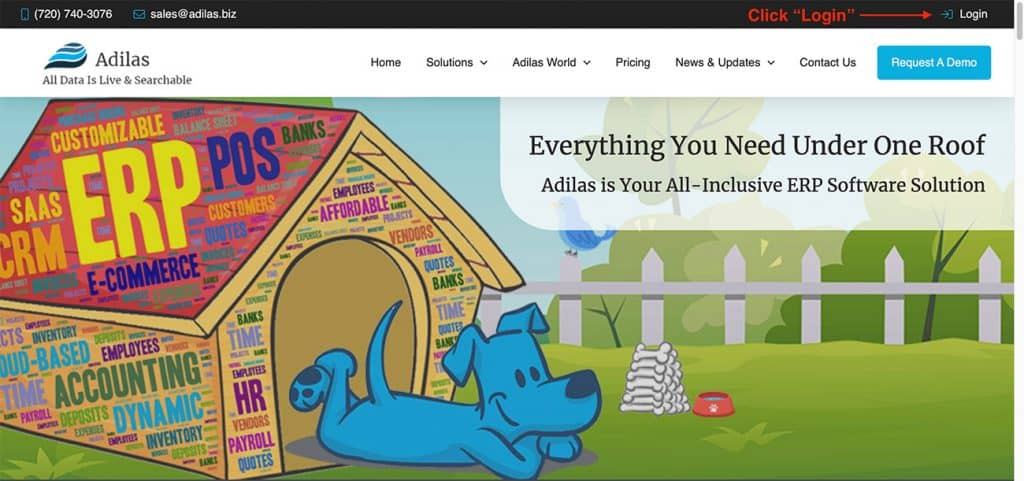Click the Everything You Need Under One Roof heading
Screen dimensions: 1024x481
[x=757, y=145]
